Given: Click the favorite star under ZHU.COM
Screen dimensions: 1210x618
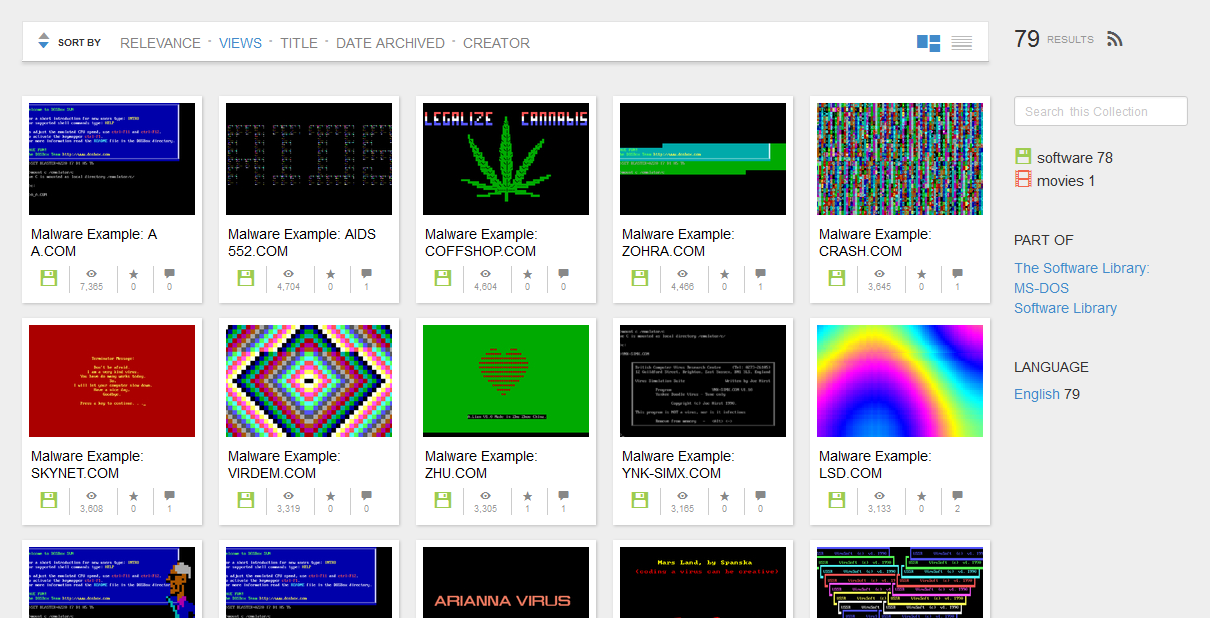Looking at the screenshot, I should (x=528, y=495).
